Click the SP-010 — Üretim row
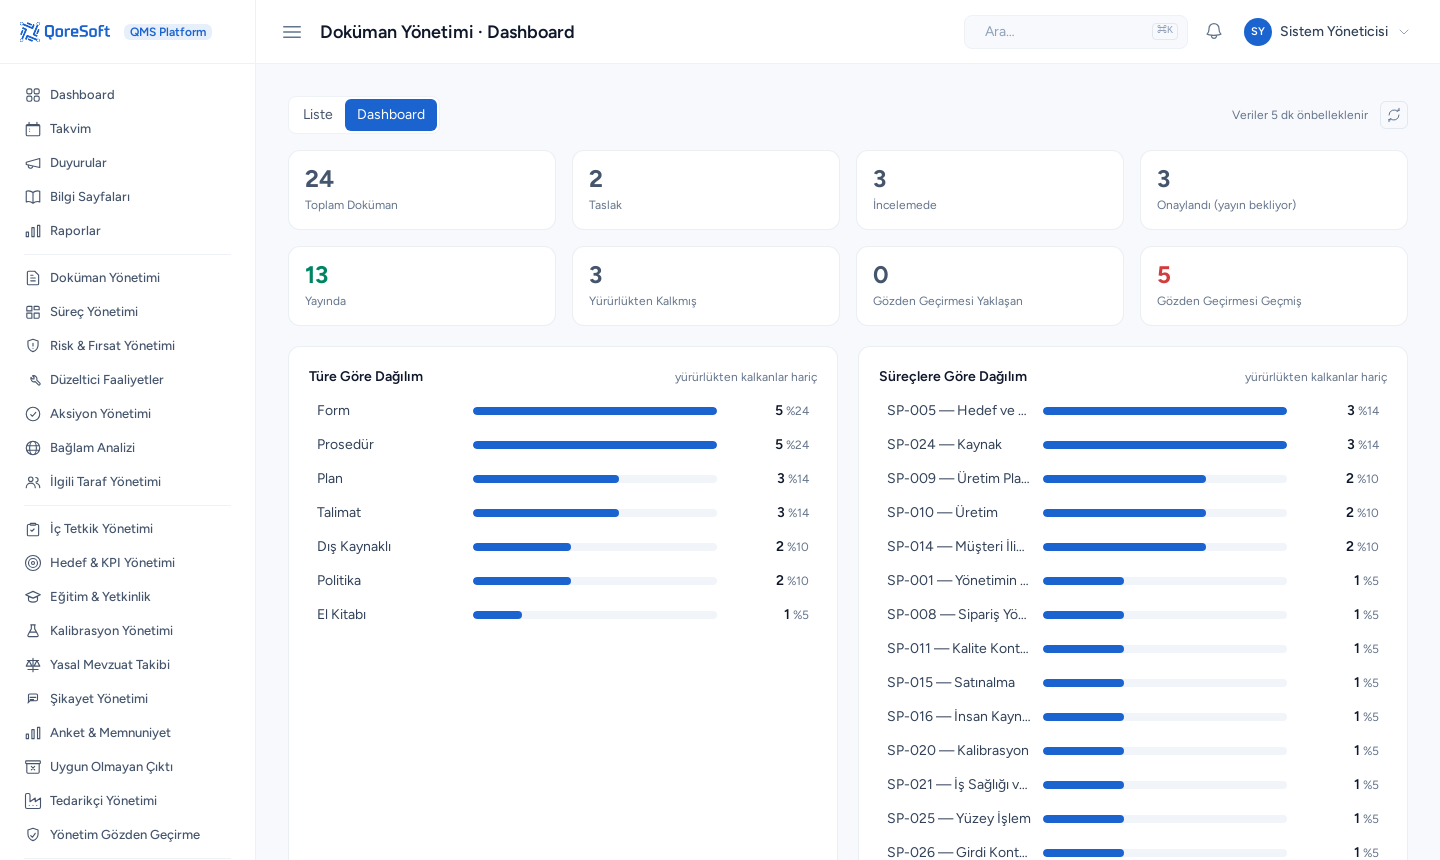 point(1133,513)
